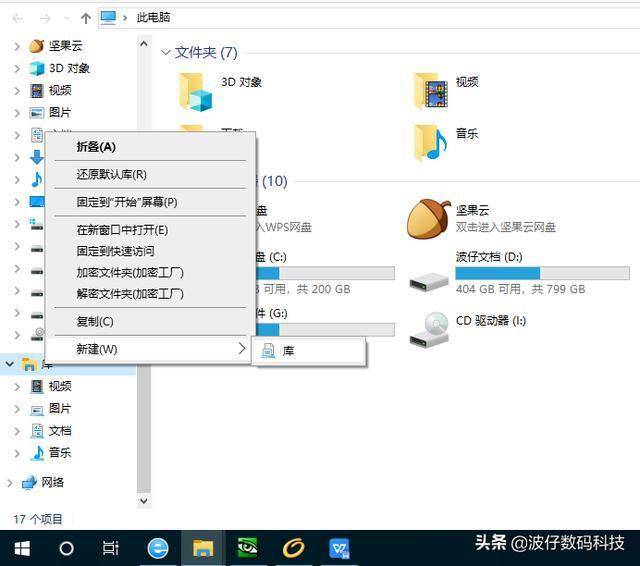Screen dimensions: 640x566
Task: Expand the 网络 tree node
Action: [x=9, y=483]
